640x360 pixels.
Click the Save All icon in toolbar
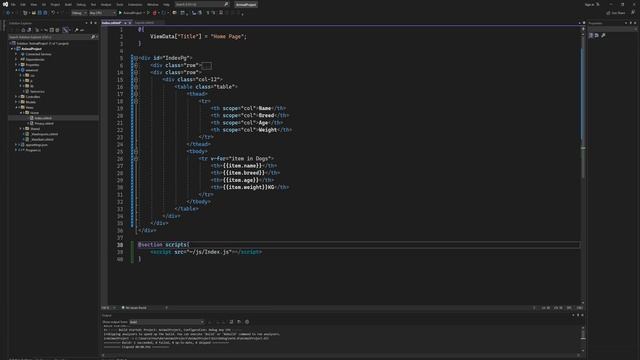coord(45,13)
